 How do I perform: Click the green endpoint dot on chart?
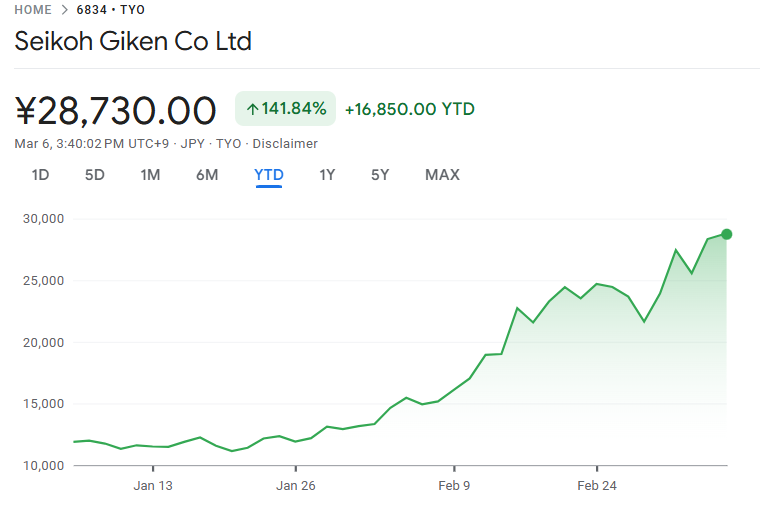pyautogui.click(x=727, y=234)
